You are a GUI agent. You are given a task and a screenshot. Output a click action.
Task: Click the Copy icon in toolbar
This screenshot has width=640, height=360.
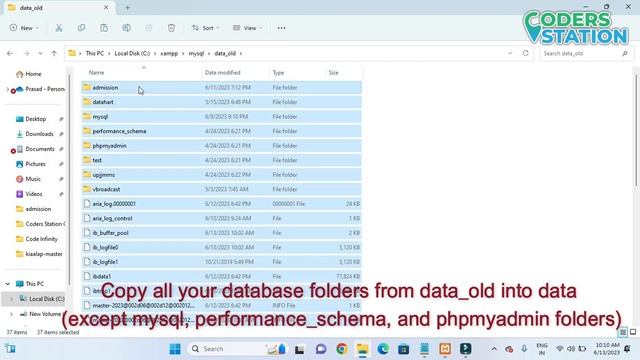(81, 28)
